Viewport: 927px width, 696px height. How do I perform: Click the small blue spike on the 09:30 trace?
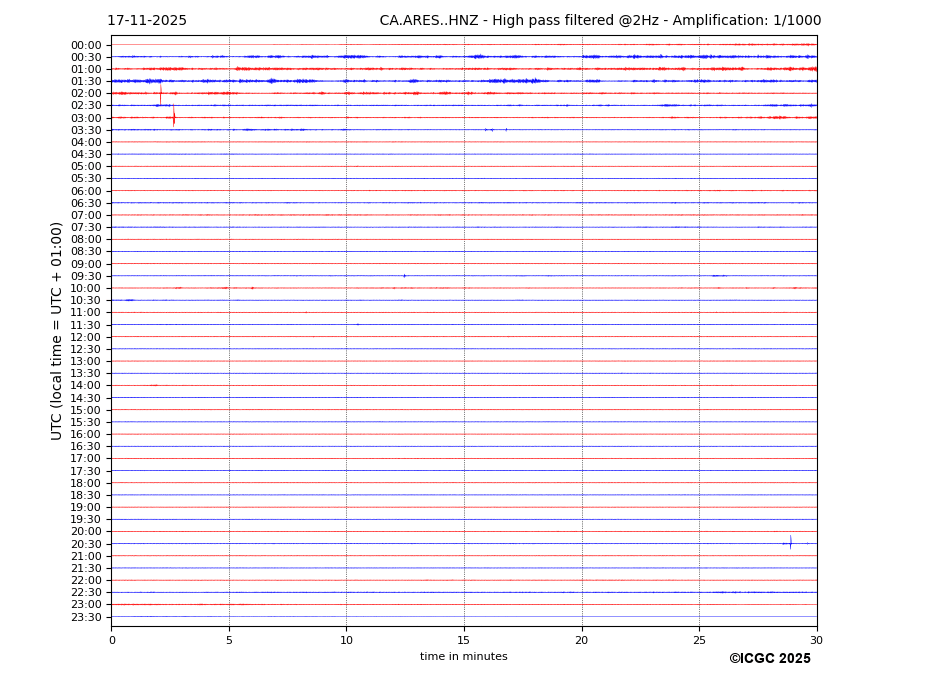click(x=404, y=276)
